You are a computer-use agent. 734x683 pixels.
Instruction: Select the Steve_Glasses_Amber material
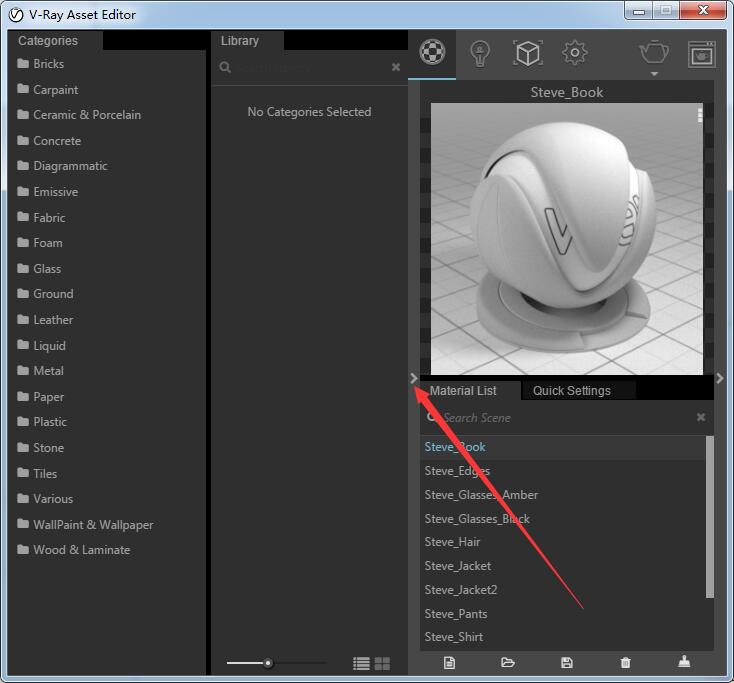563,495
